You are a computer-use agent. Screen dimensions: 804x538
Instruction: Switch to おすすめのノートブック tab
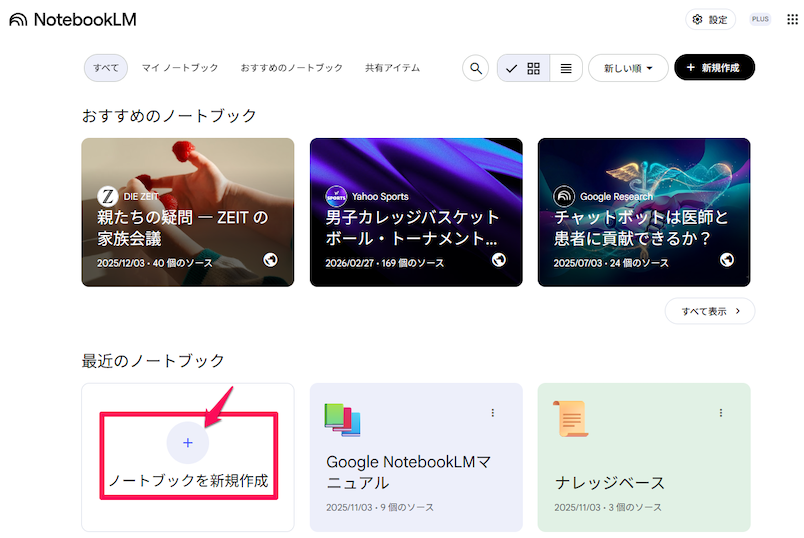click(291, 68)
